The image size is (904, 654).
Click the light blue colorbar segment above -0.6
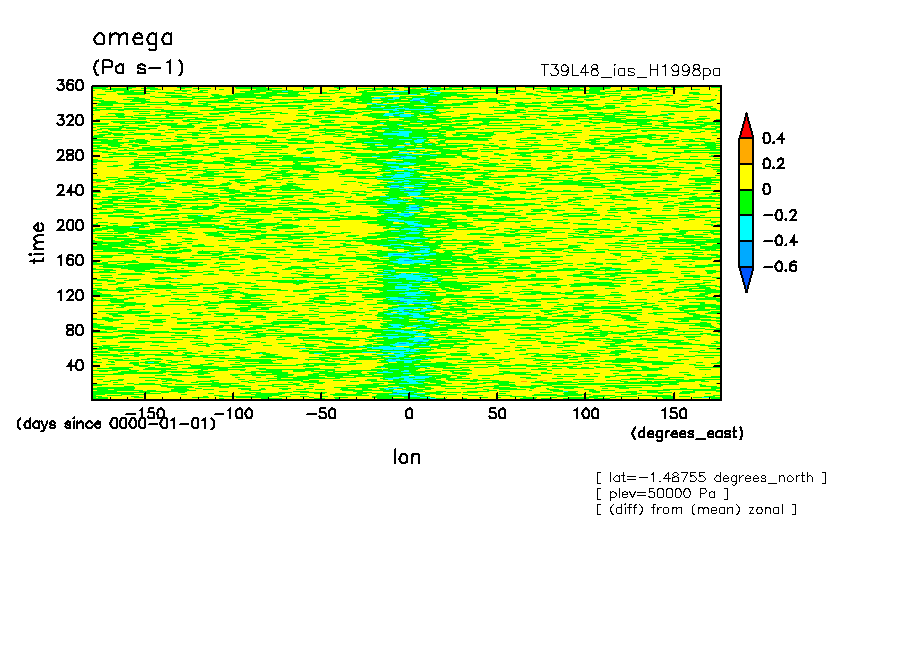746,254
